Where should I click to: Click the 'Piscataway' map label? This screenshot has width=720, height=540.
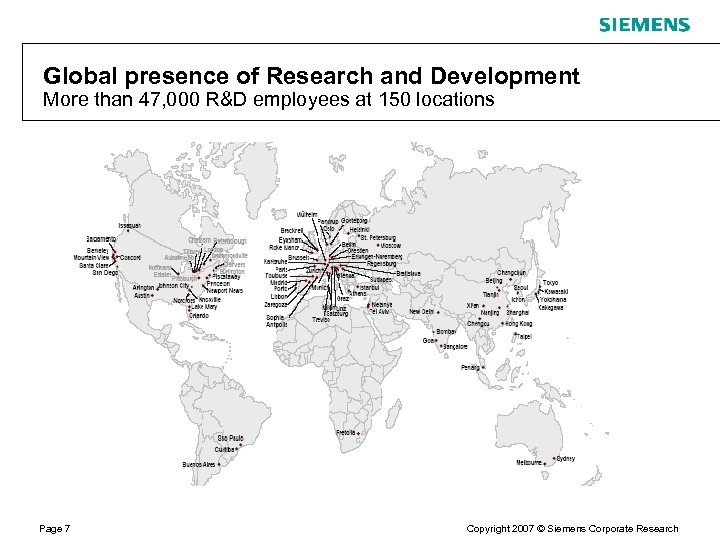(226, 277)
